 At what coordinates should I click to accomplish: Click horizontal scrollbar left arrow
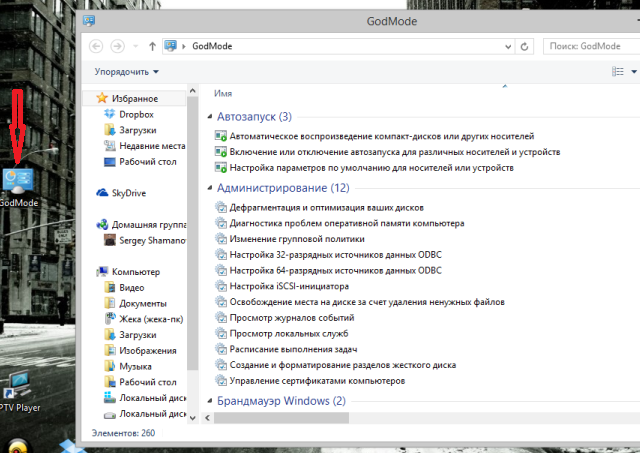pos(208,418)
